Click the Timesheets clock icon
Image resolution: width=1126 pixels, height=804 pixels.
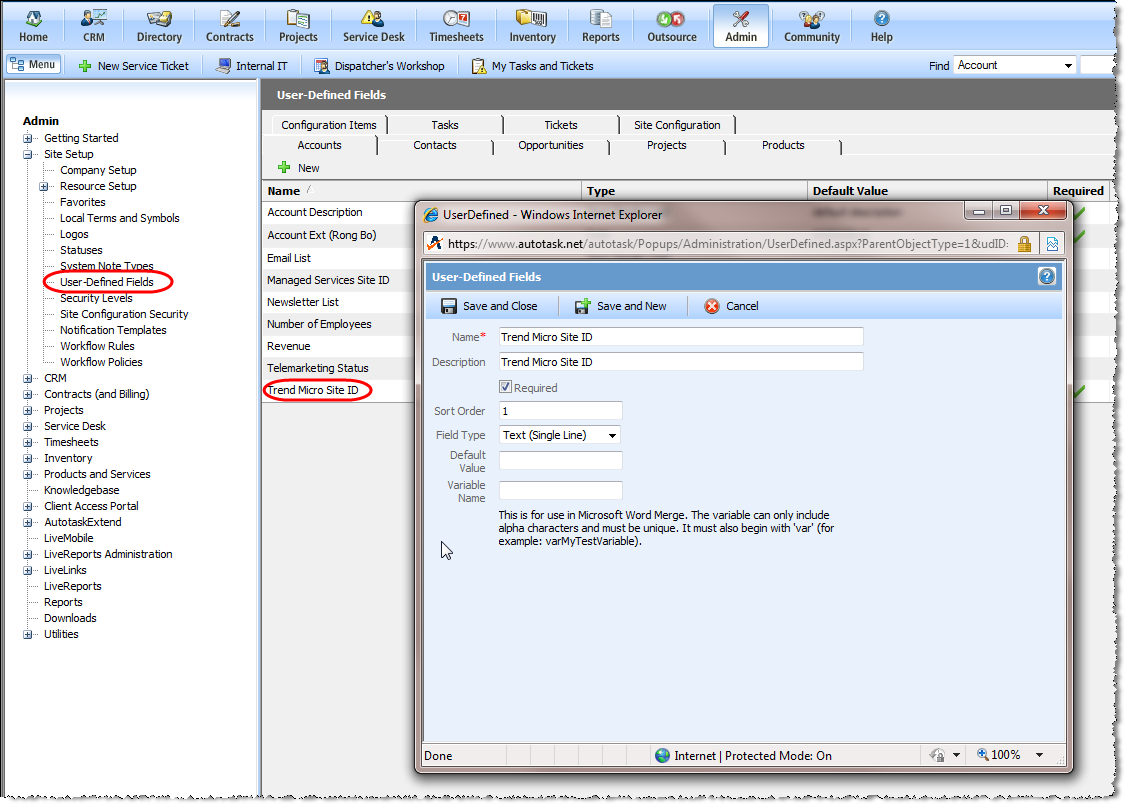point(456,18)
